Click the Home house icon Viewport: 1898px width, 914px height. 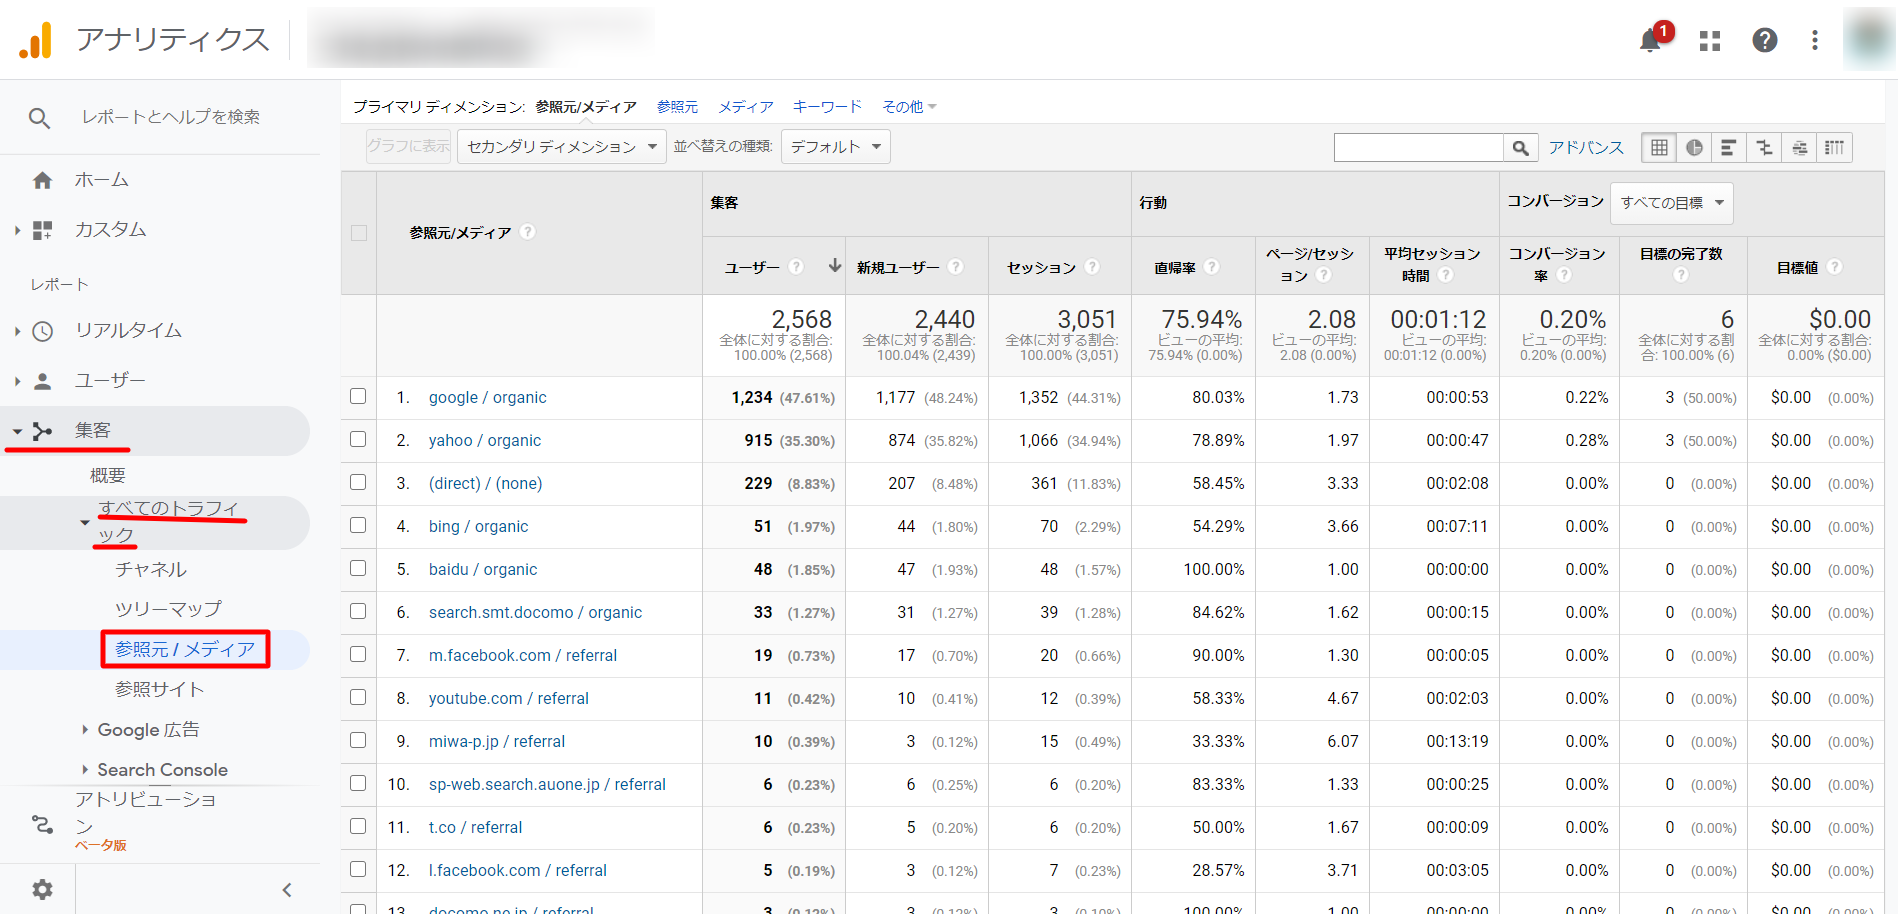point(42,180)
